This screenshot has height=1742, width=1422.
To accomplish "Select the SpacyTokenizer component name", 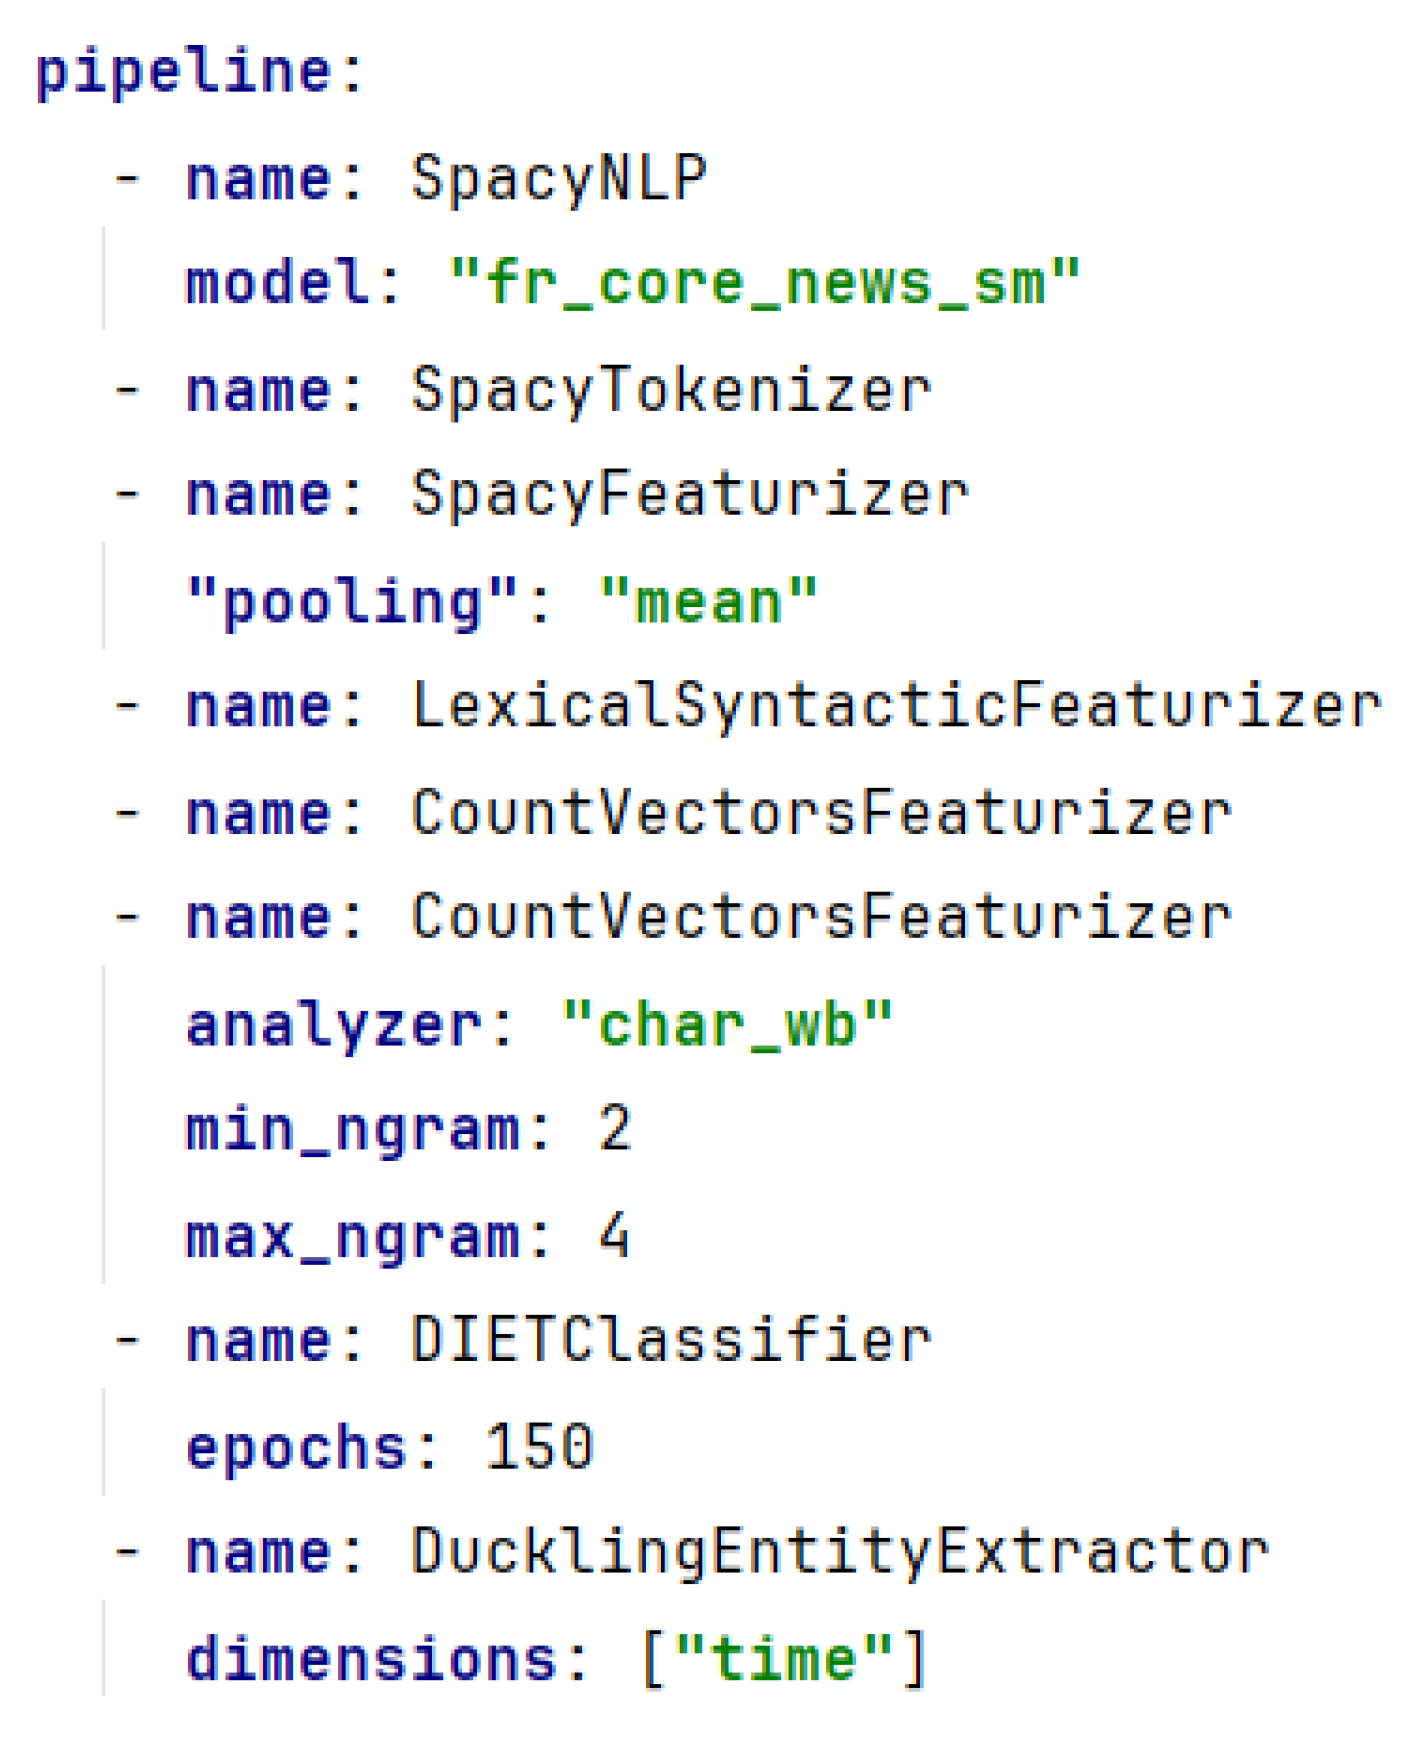I will pyautogui.click(x=670, y=390).
